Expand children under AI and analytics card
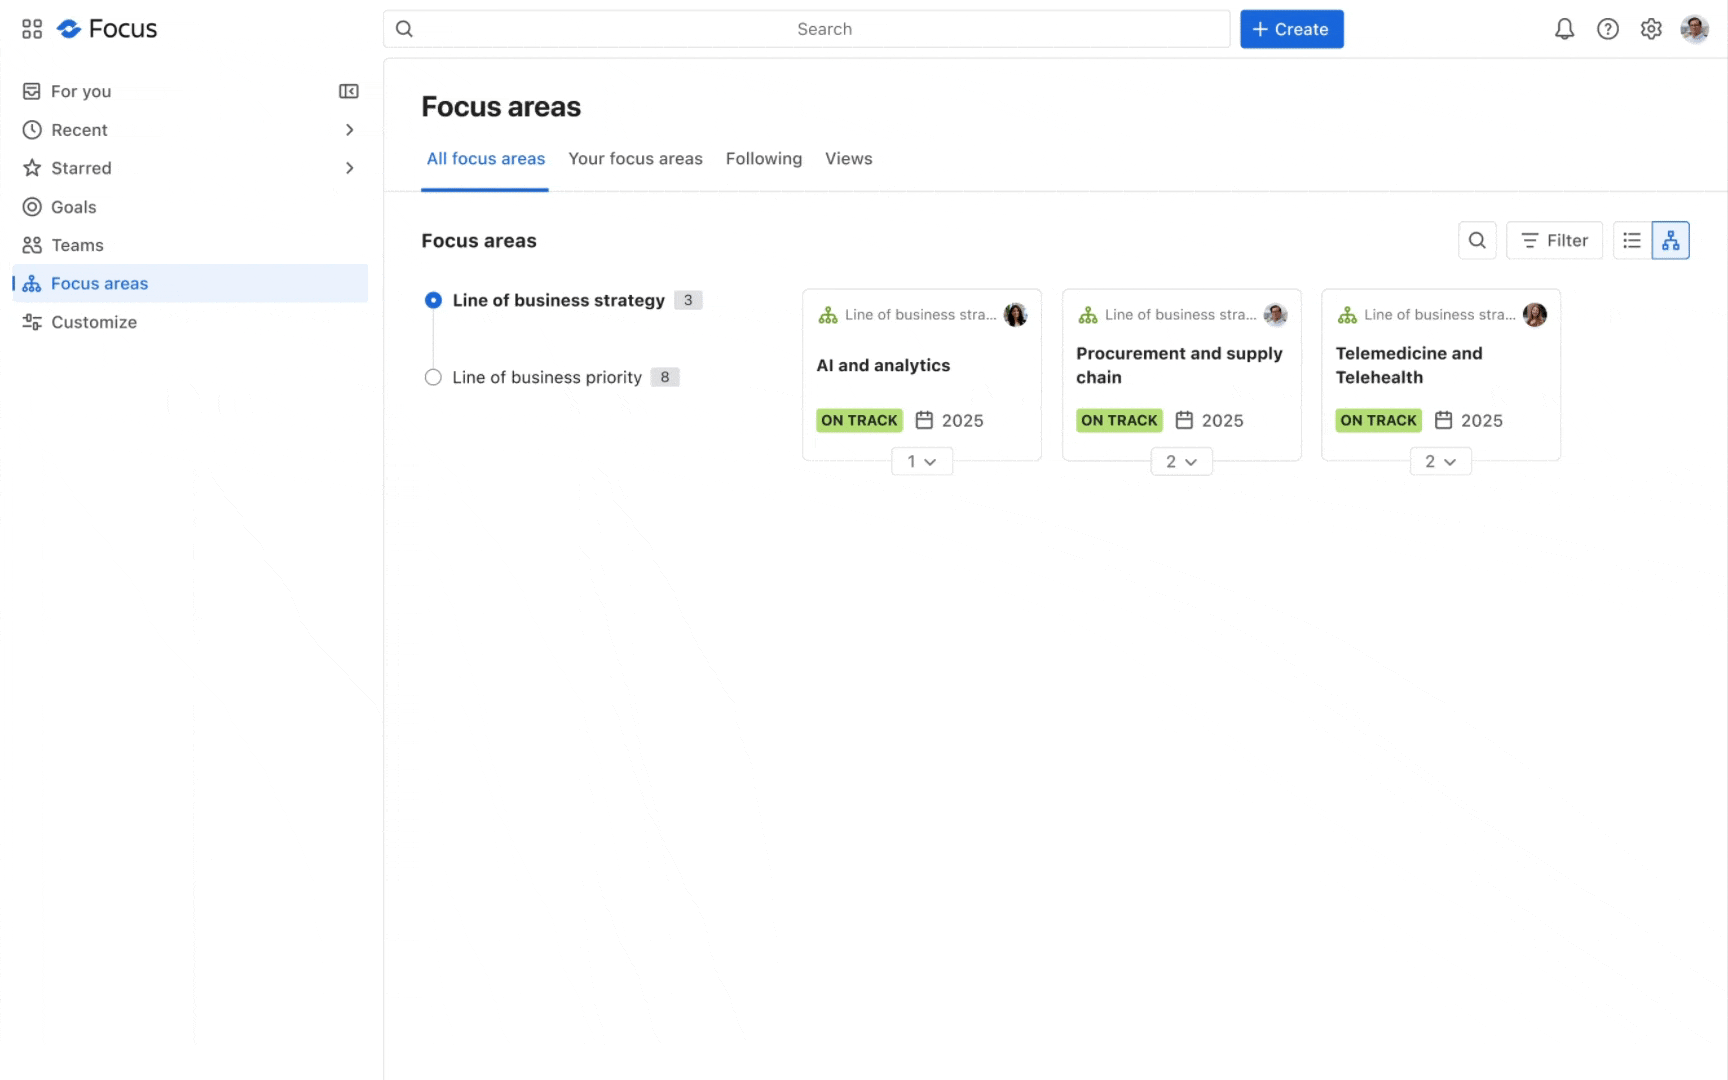1728x1080 pixels. tap(921, 461)
